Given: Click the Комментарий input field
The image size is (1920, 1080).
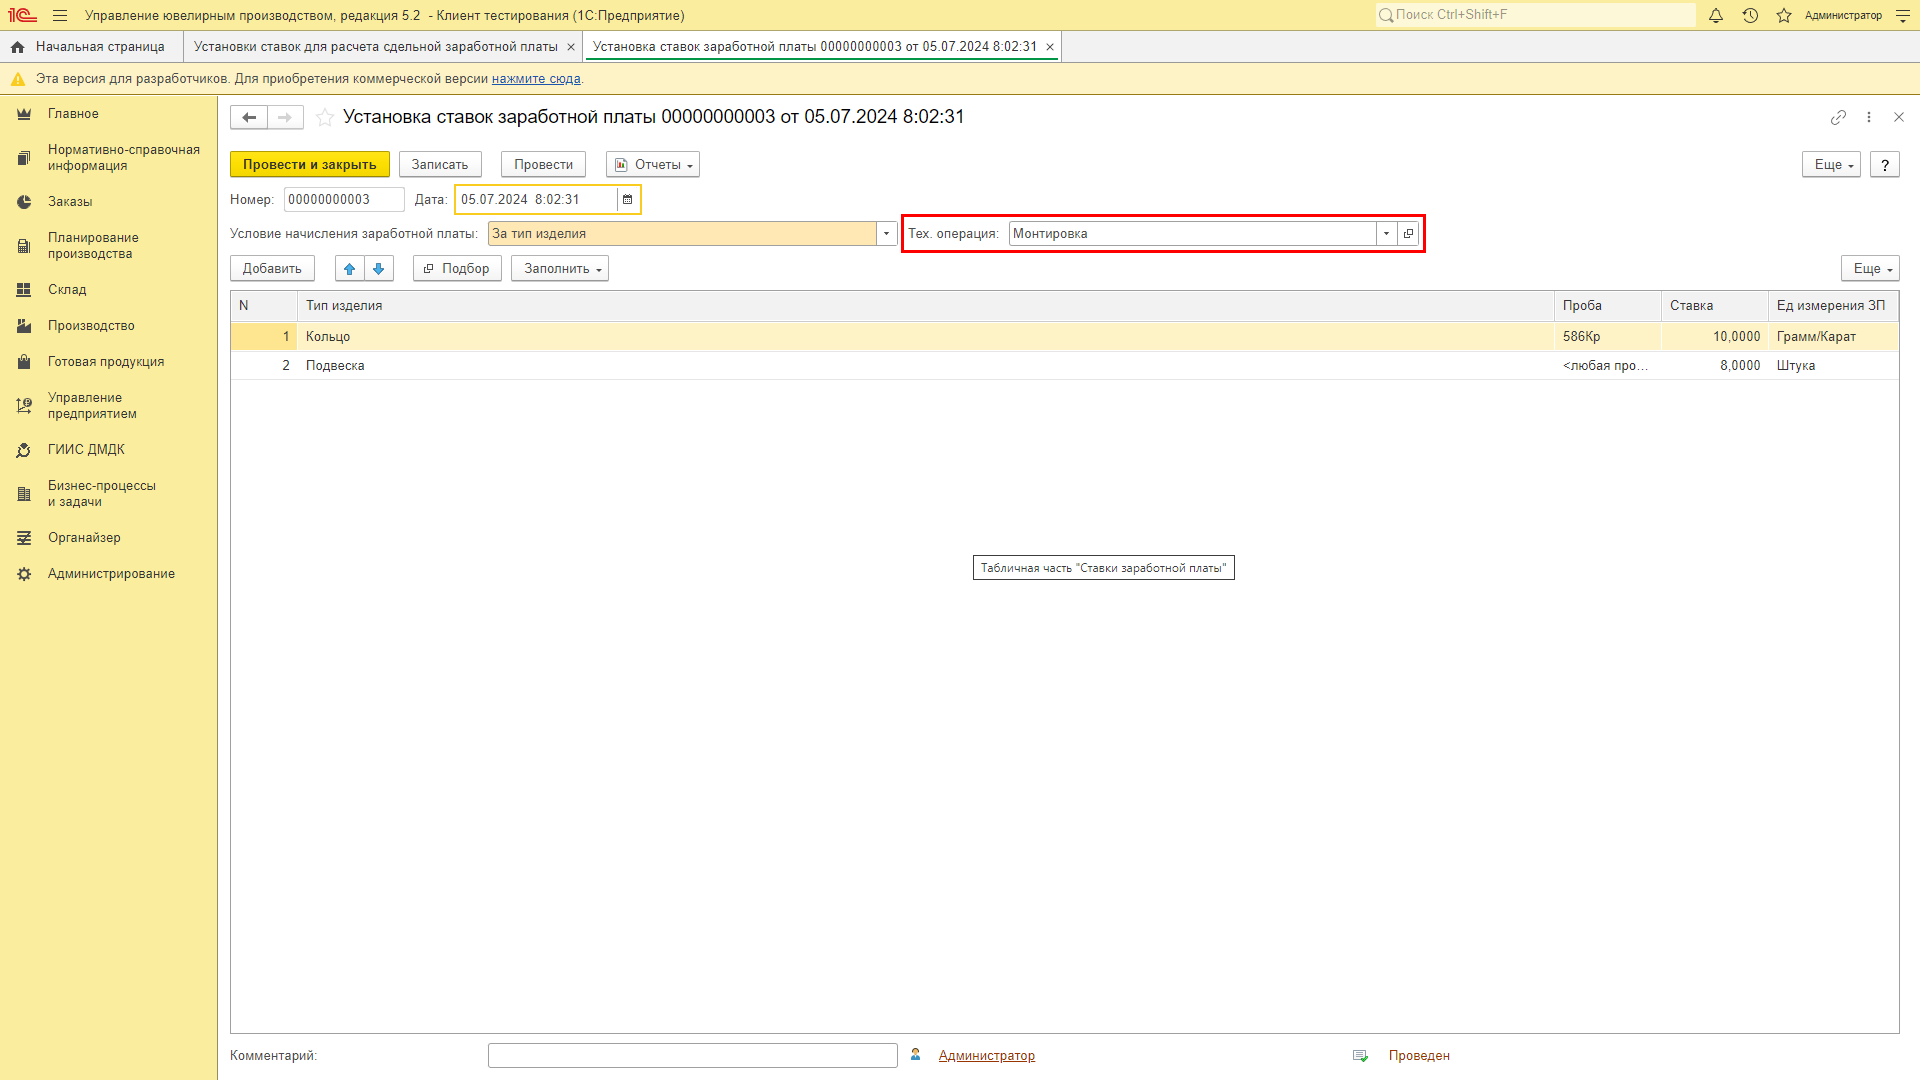Looking at the screenshot, I should (692, 1056).
